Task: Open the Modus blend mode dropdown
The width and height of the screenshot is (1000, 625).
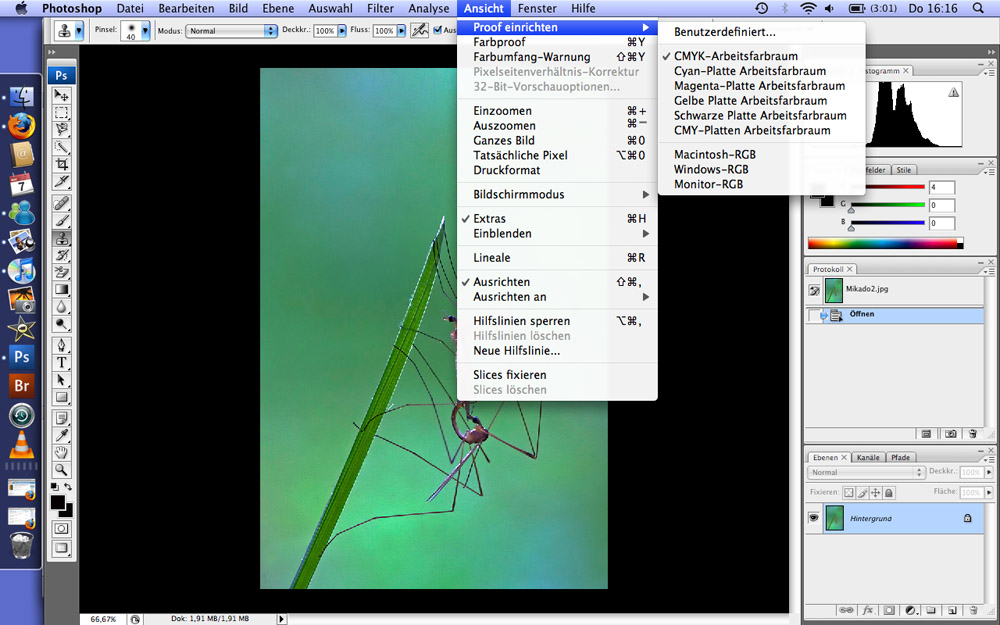Action: [232, 31]
